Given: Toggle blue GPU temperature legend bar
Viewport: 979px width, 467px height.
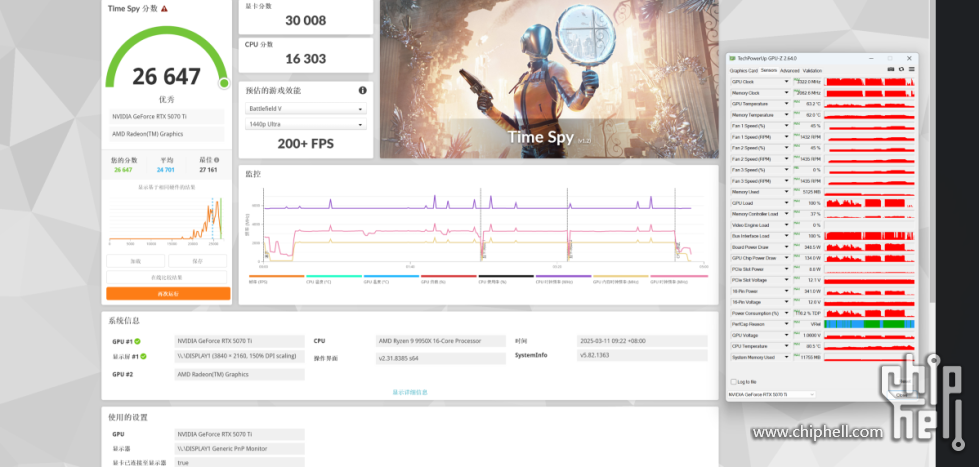Looking at the screenshot, I should pyautogui.click(x=391, y=276).
